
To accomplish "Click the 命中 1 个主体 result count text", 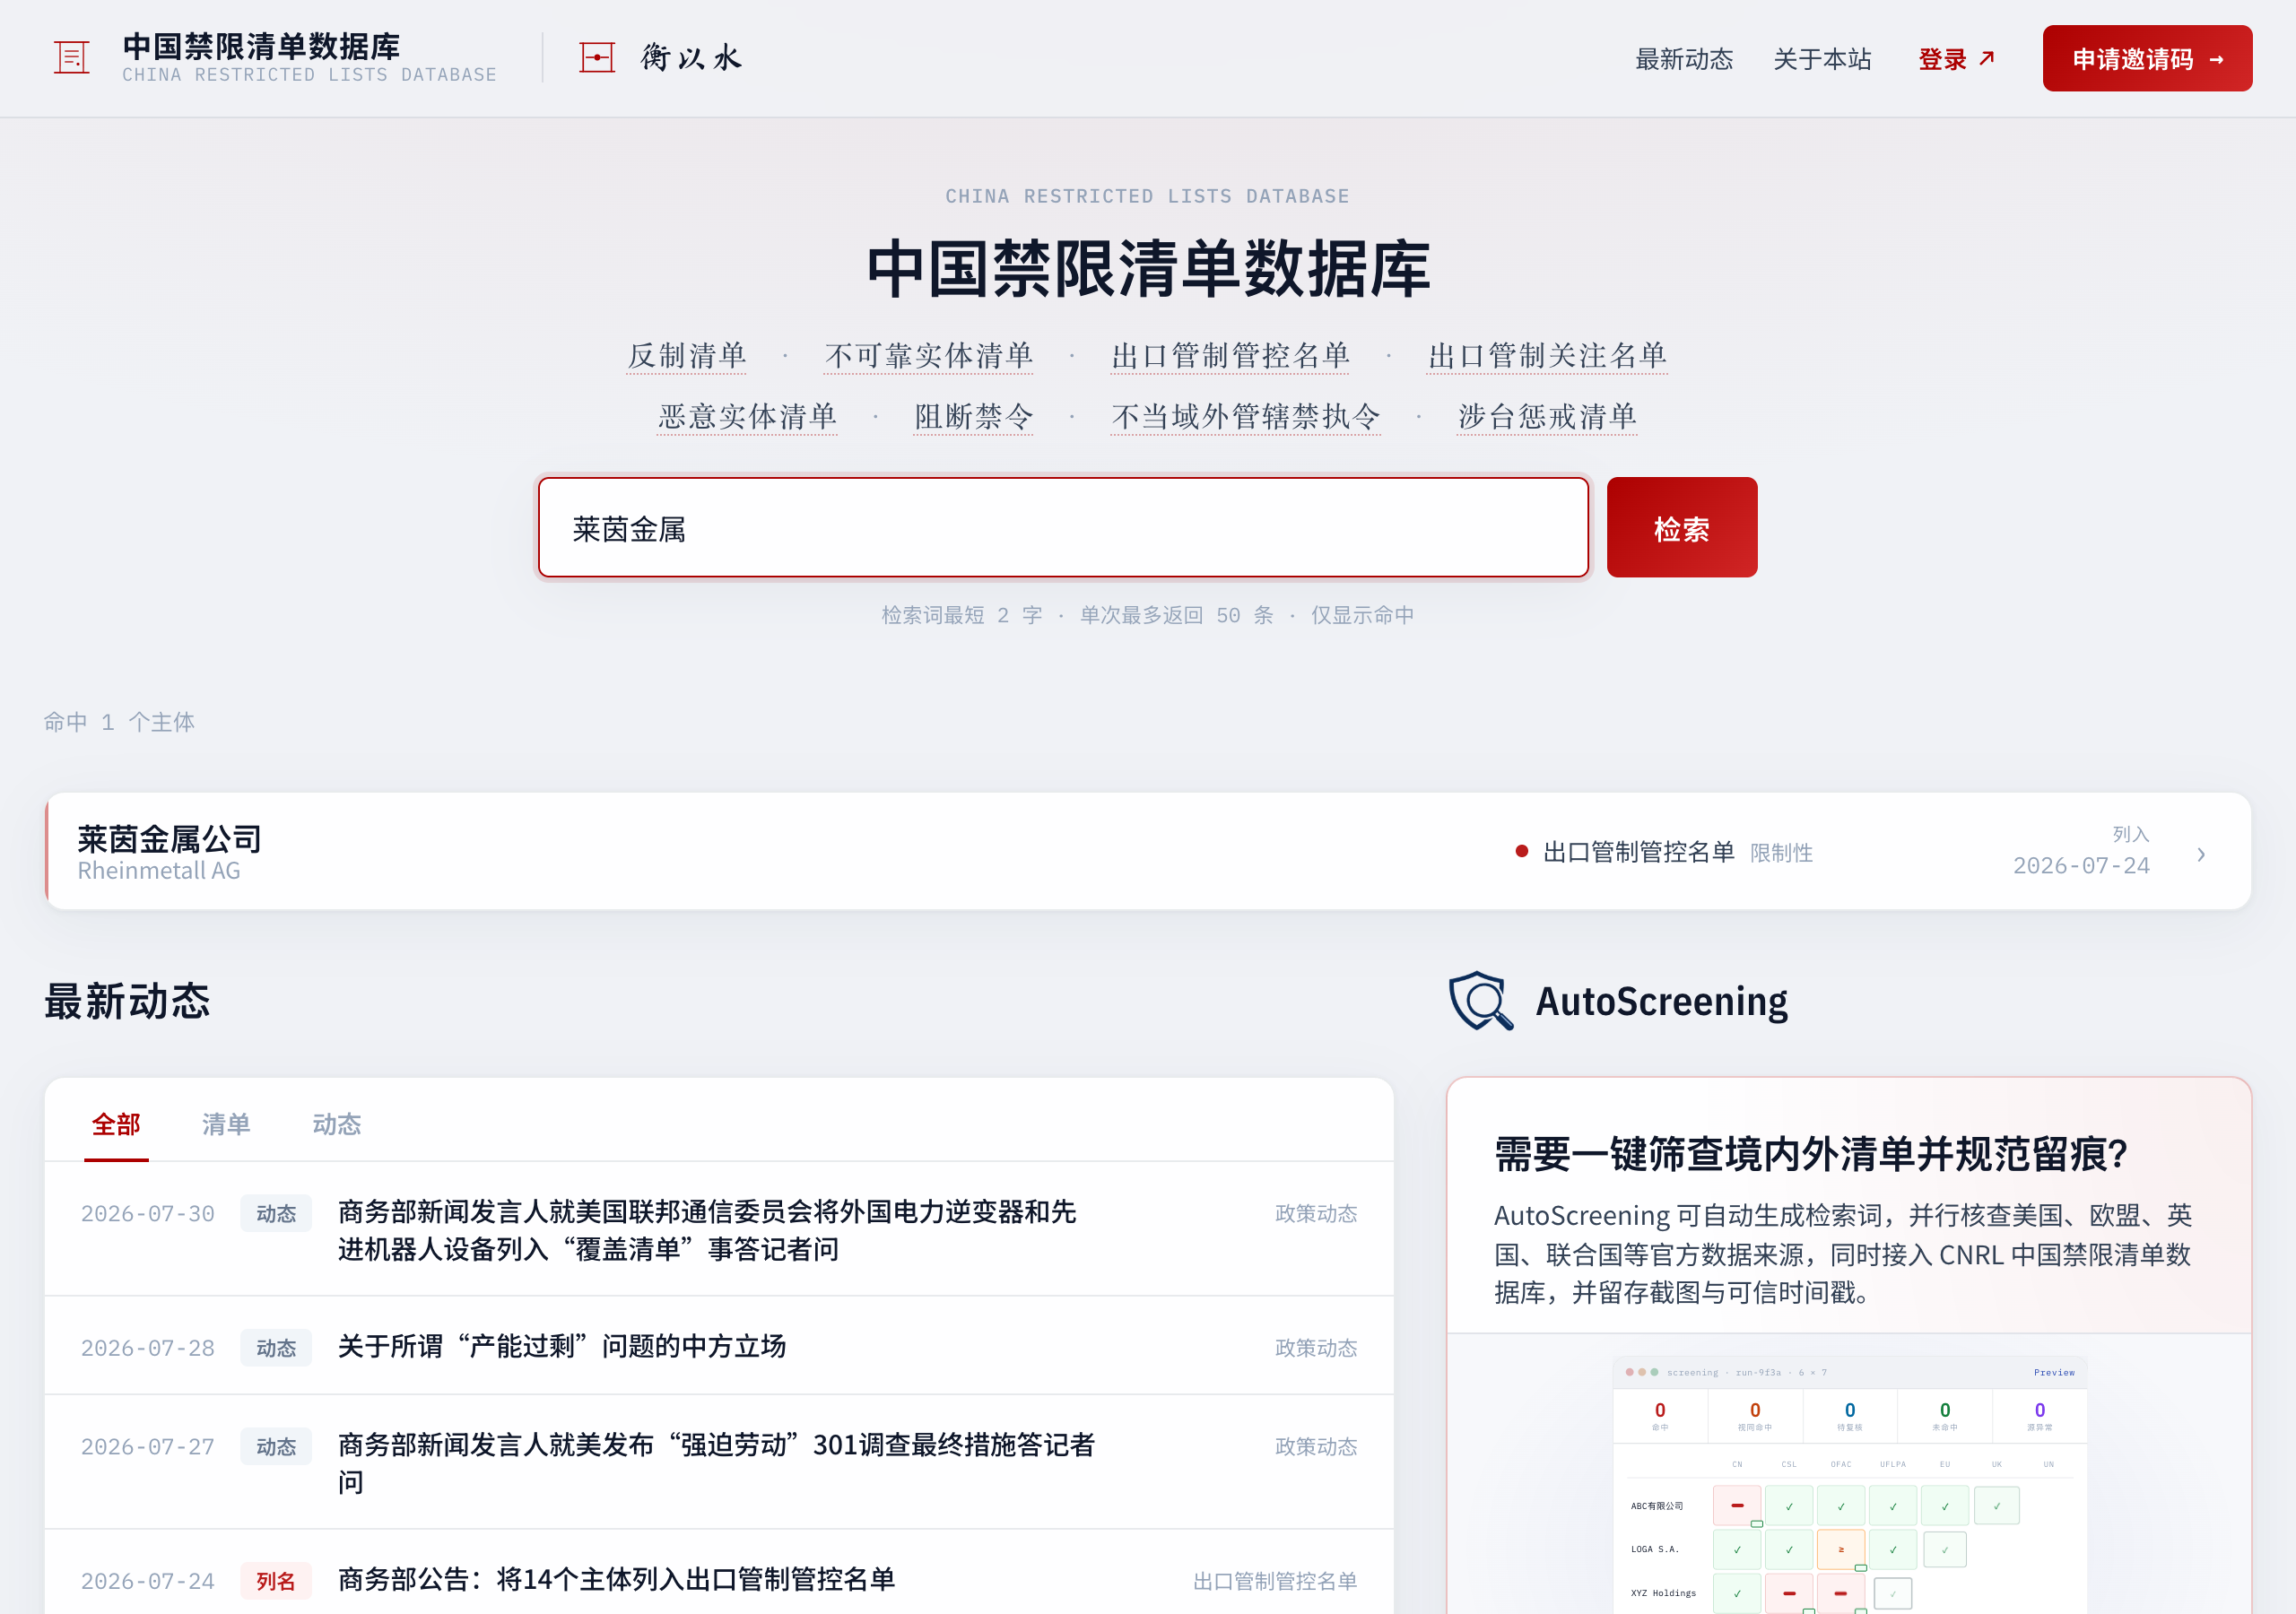I will coord(119,722).
